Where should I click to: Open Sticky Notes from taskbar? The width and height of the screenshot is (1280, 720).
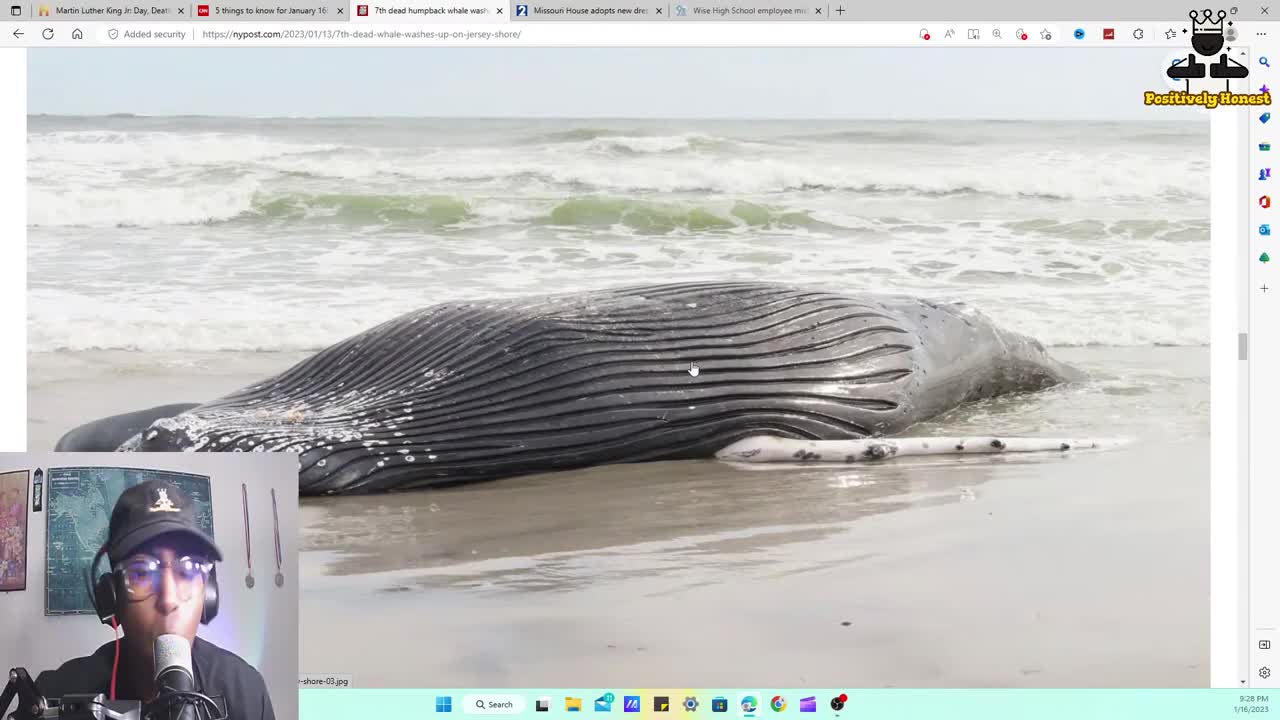point(661,704)
